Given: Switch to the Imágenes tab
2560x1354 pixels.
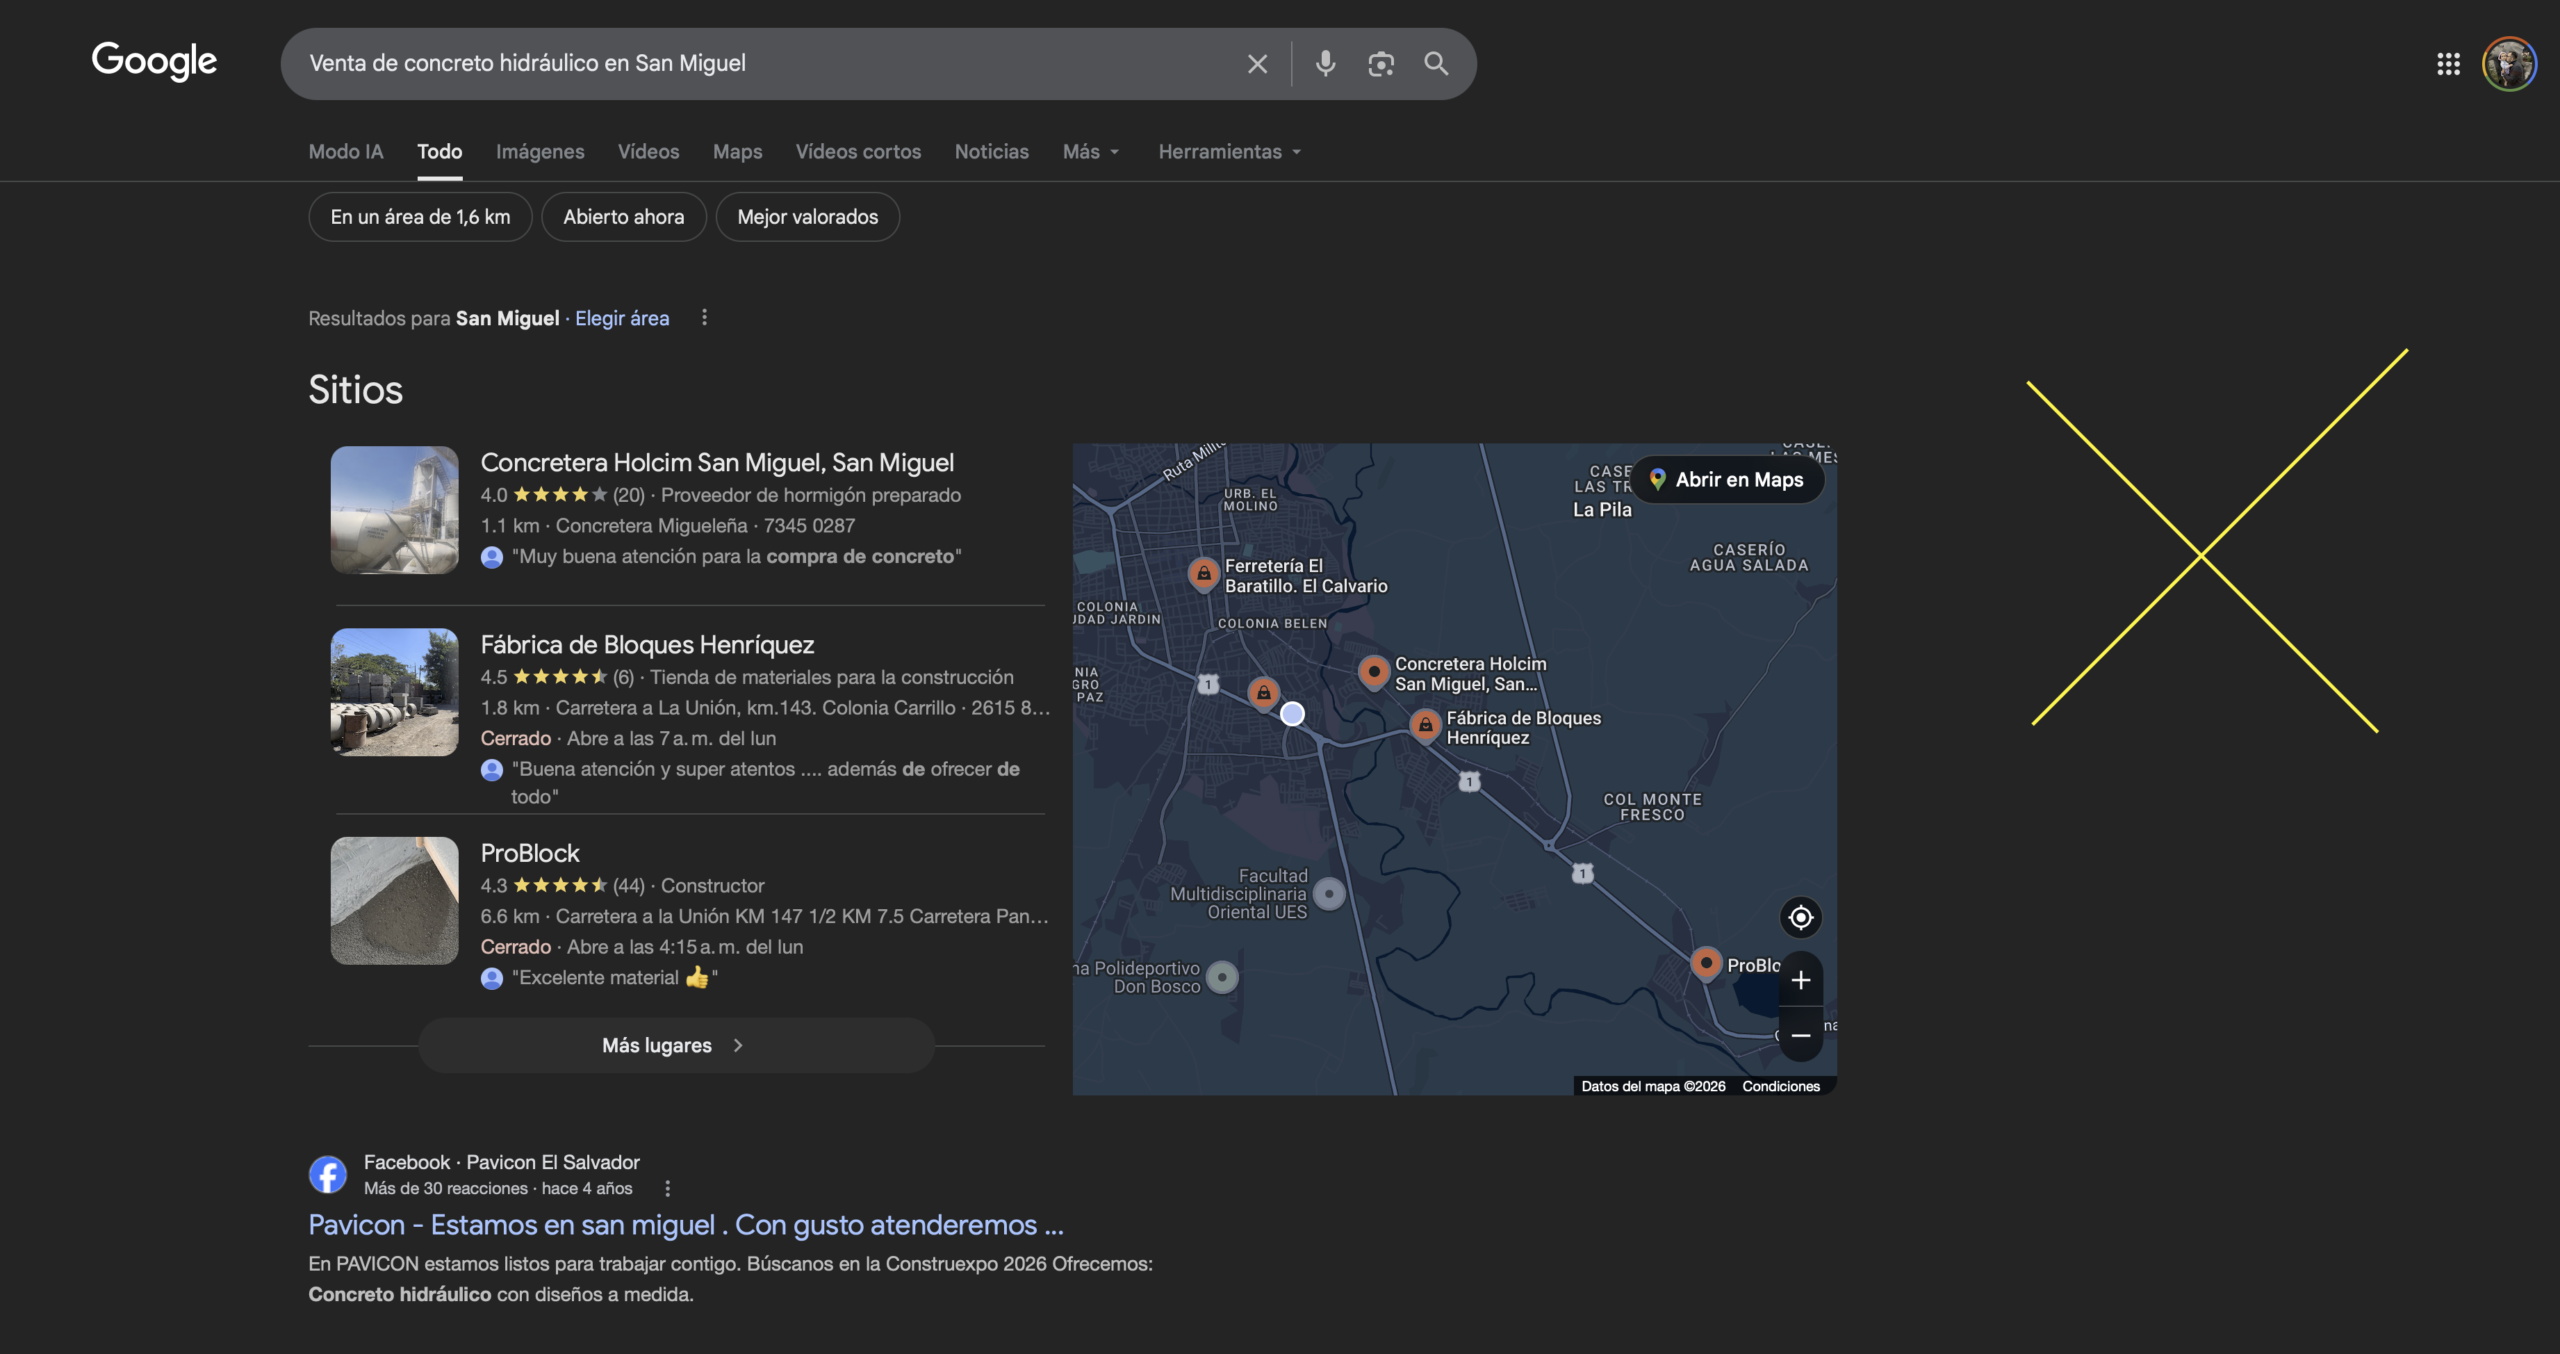Looking at the screenshot, I should click(540, 152).
